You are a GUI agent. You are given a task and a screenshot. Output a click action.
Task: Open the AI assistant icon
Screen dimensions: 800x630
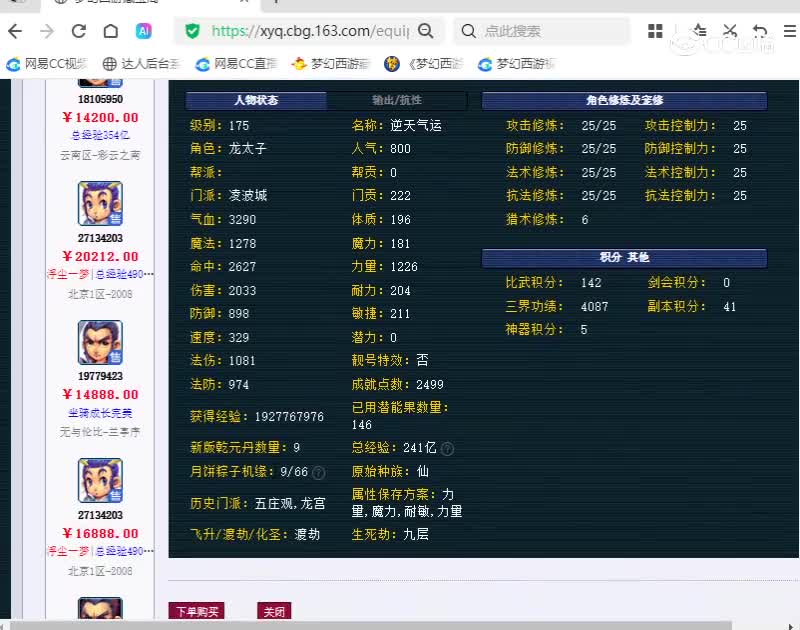pos(143,31)
